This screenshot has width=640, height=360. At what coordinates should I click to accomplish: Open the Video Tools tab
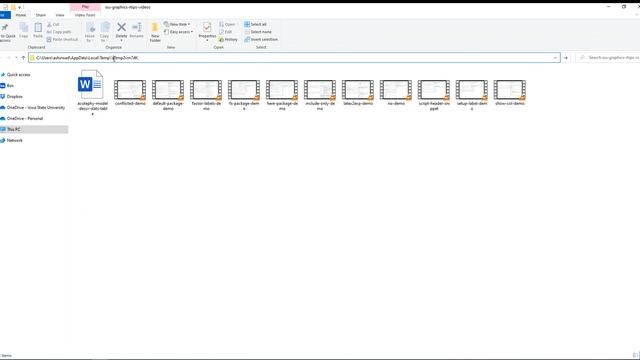click(x=85, y=15)
